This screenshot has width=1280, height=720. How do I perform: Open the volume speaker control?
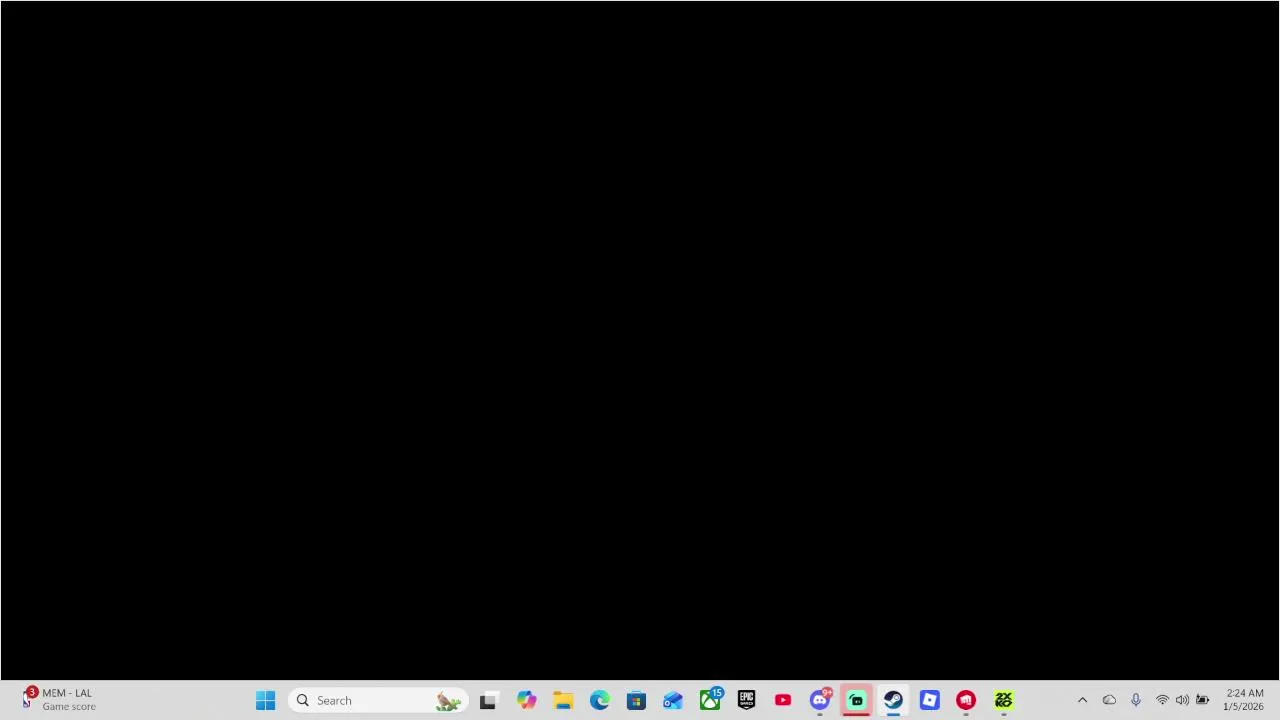1182,700
